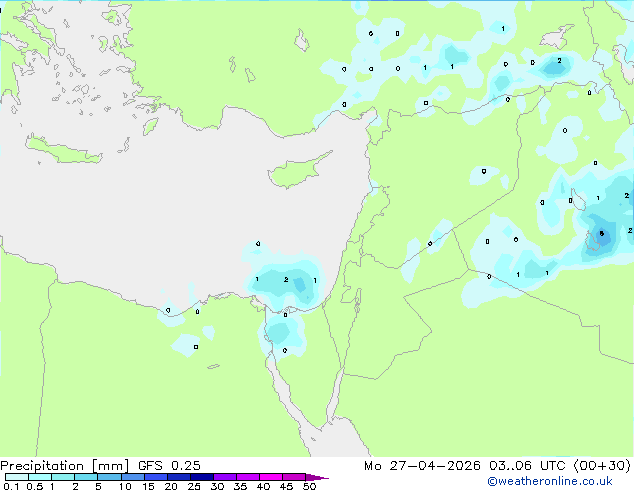This screenshot has height=490, width=634.
Task: Click the value label on darkest blue patch
Action: [x=602, y=233]
